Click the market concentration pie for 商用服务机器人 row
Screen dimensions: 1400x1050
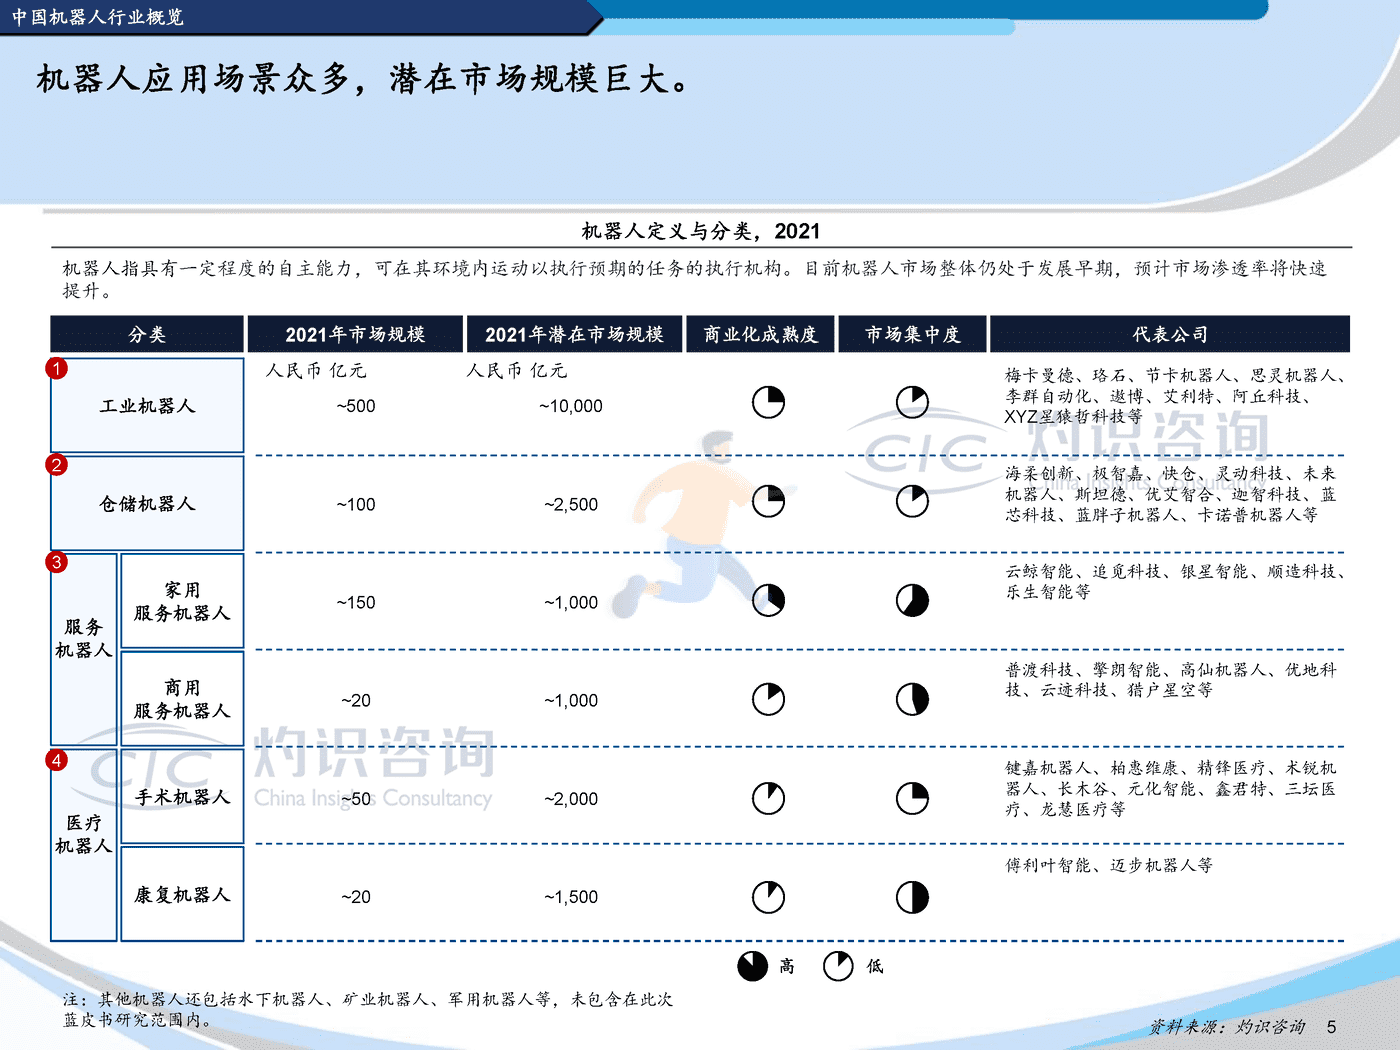click(x=912, y=699)
